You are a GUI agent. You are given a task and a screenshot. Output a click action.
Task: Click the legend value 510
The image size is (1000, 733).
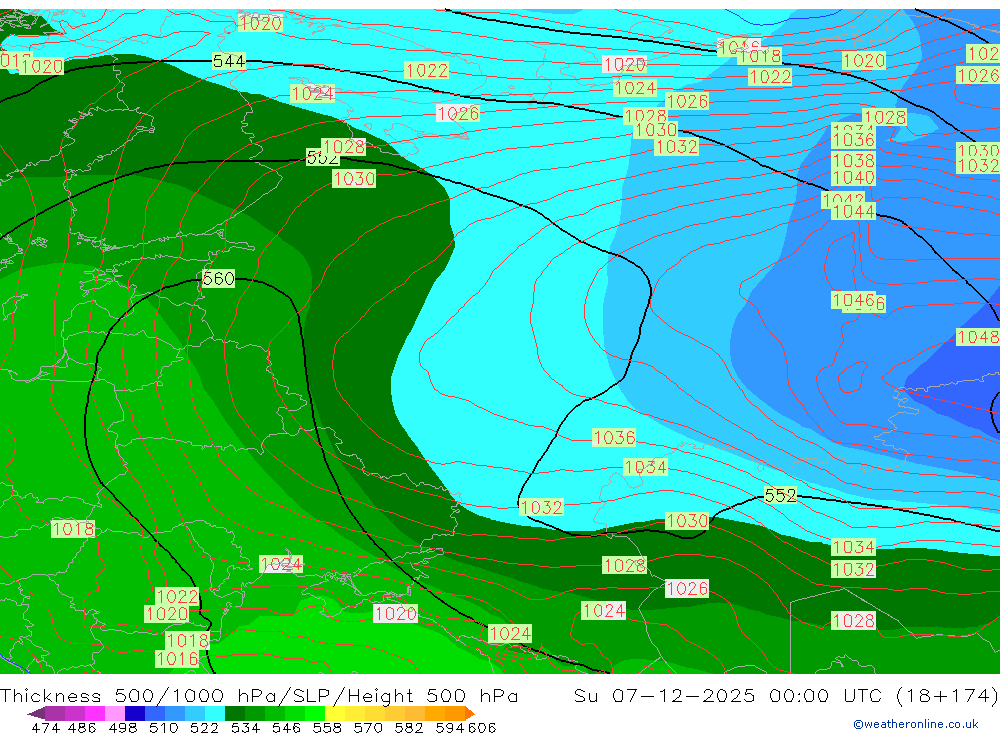point(164,727)
